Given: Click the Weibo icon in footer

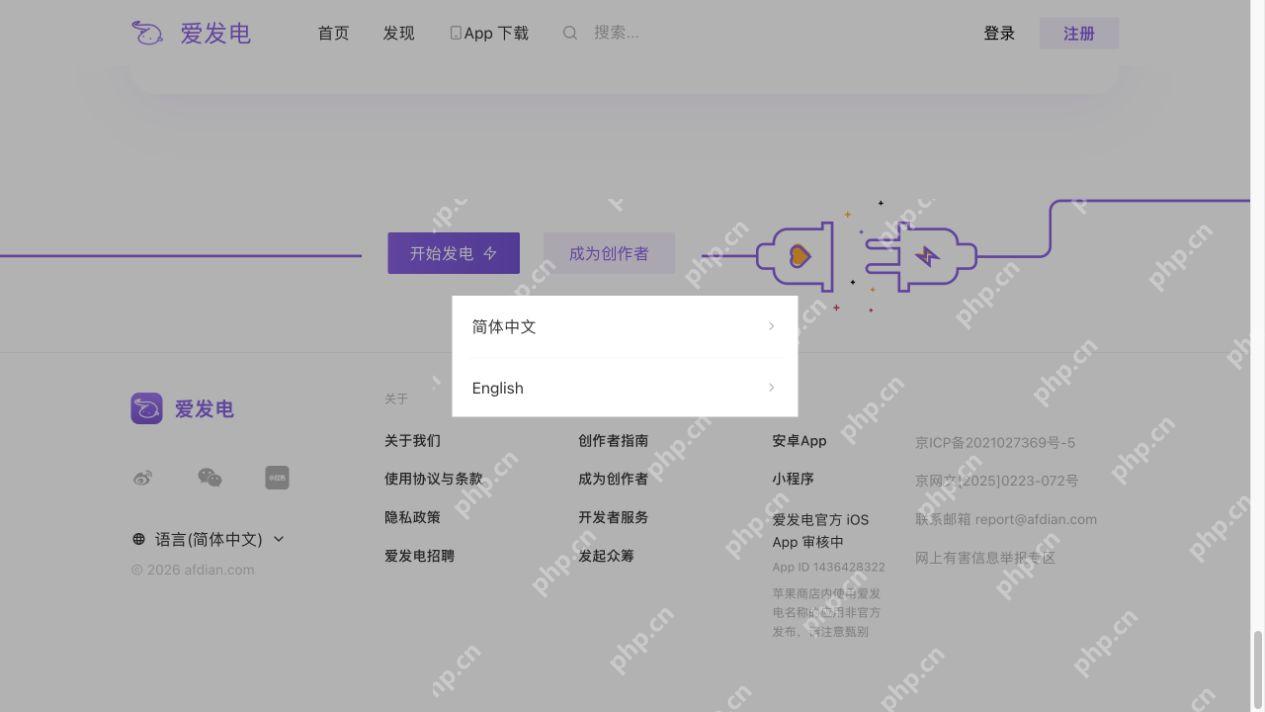Looking at the screenshot, I should pos(142,478).
